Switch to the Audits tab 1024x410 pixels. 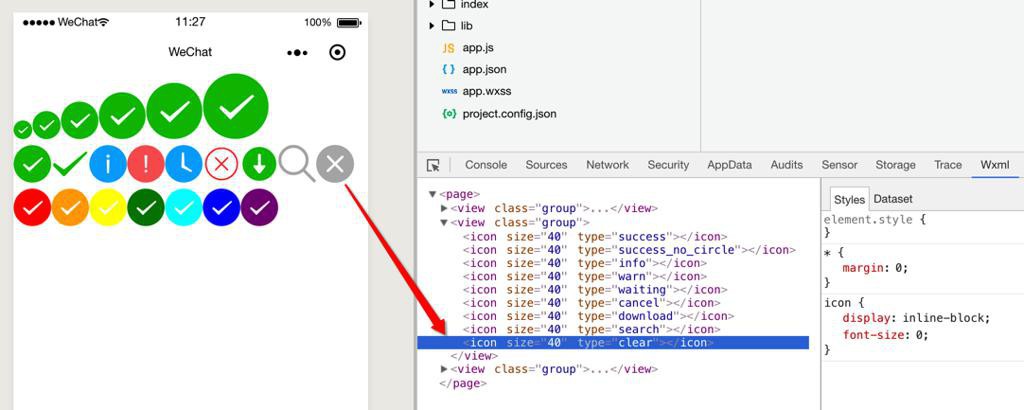(786, 165)
